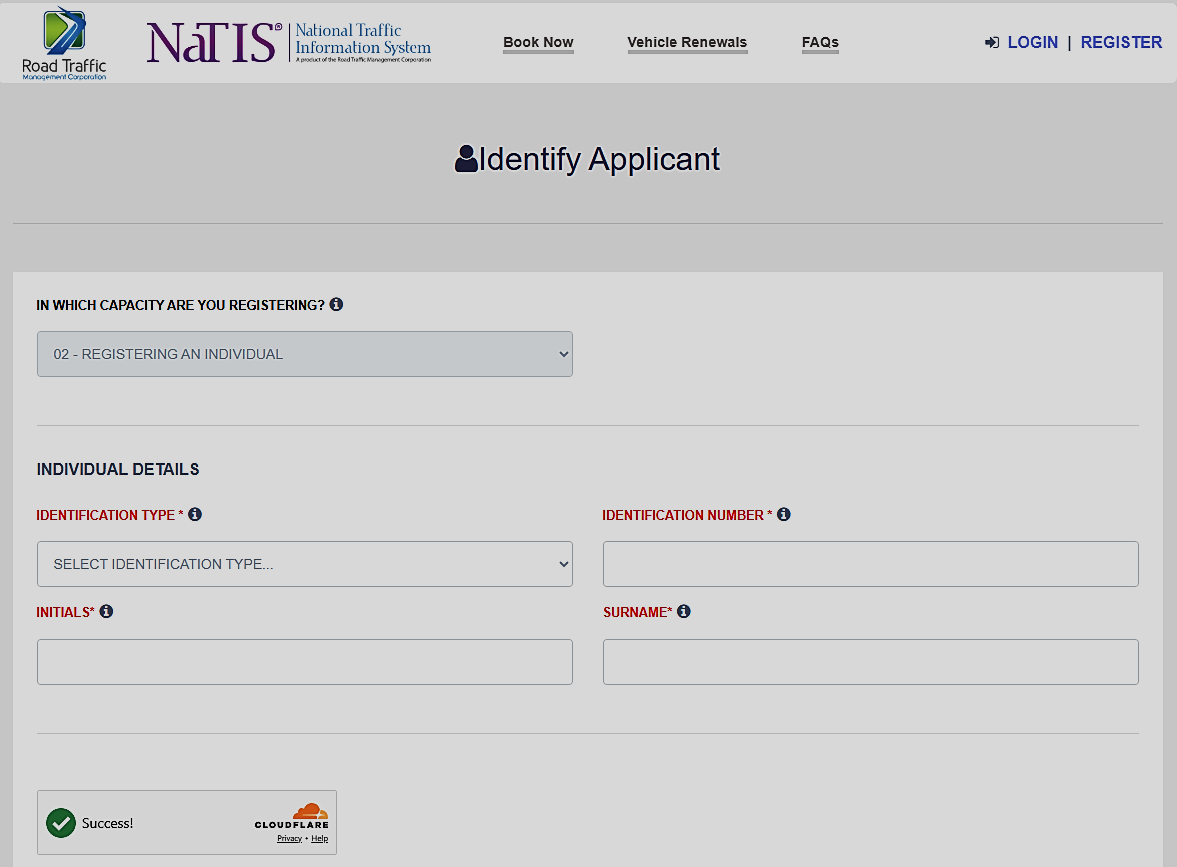Click the info icon next to registering capacity question

[336, 304]
